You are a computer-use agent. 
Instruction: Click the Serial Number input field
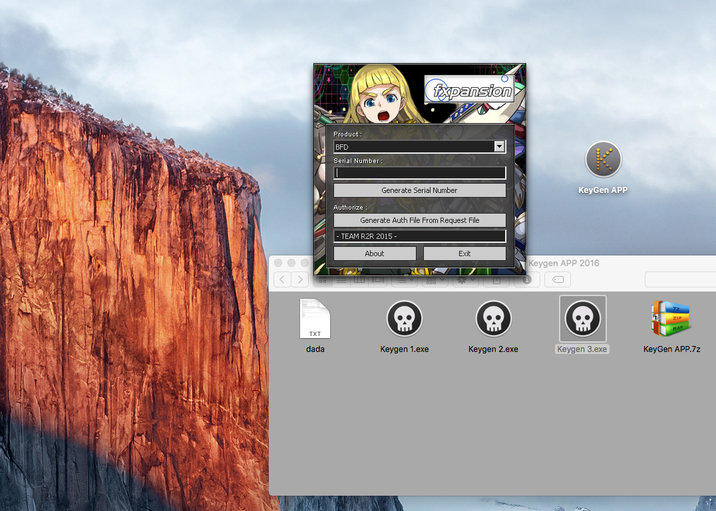(x=420, y=173)
